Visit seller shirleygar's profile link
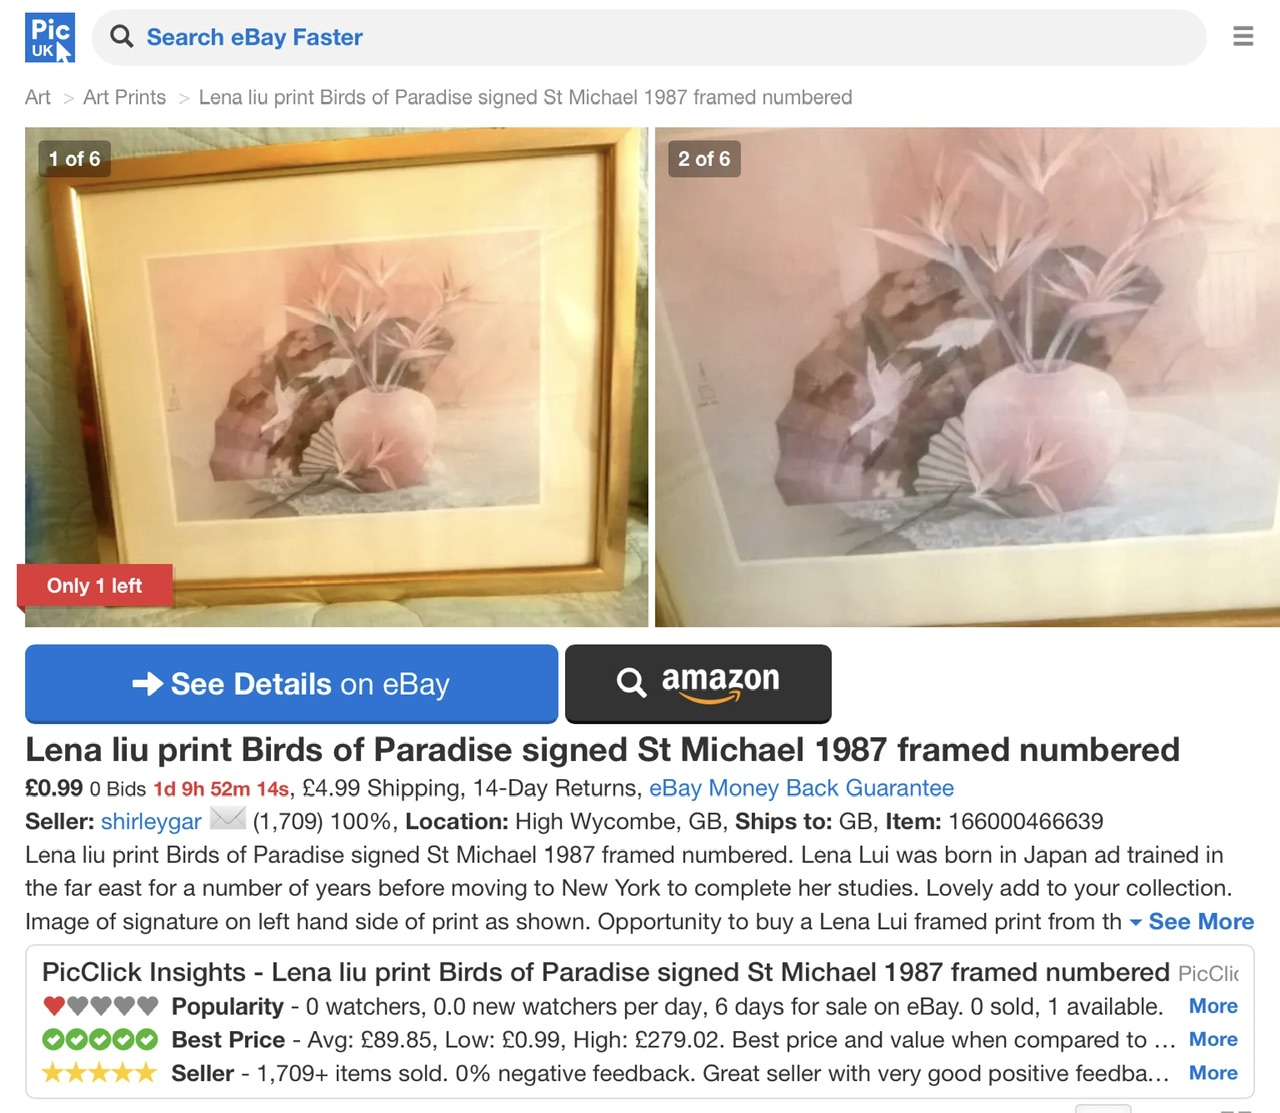This screenshot has width=1280, height=1113. click(x=151, y=821)
